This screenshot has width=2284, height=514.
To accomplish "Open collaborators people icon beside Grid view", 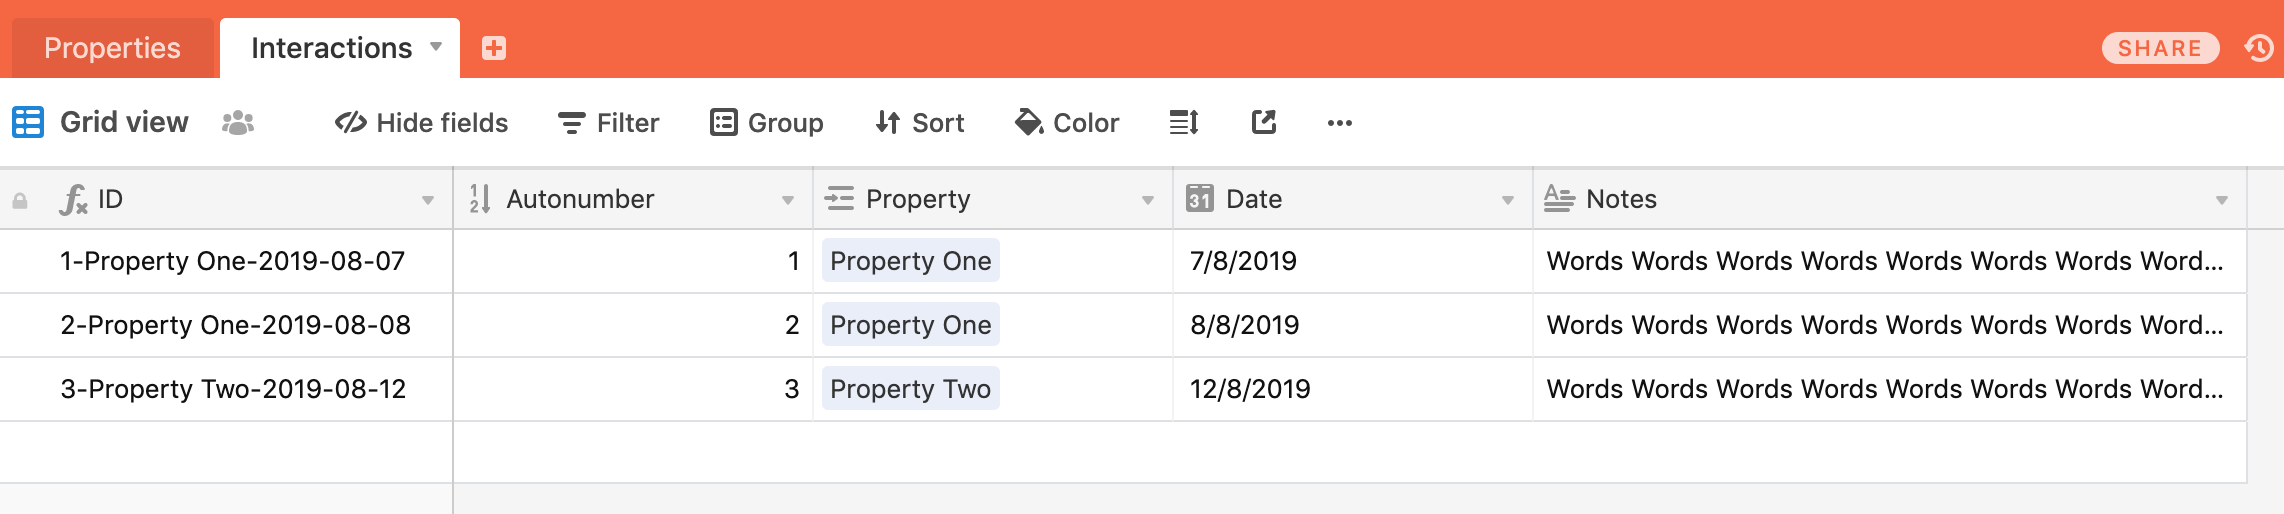I will point(238,123).
